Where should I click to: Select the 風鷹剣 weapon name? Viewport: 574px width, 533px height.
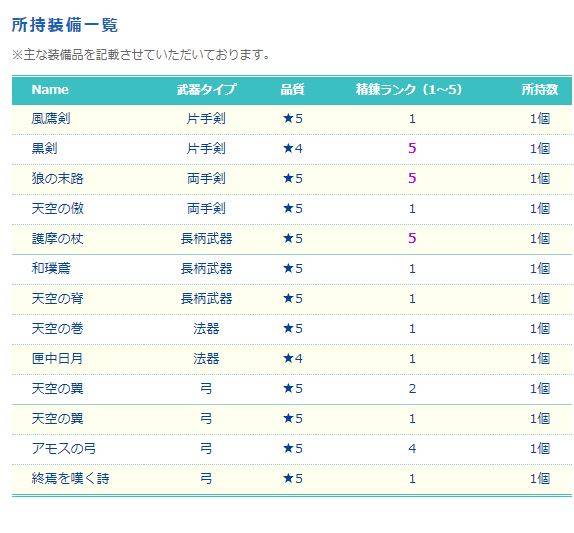[x=51, y=119]
